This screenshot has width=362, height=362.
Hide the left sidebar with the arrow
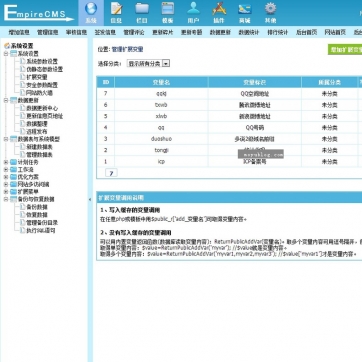(90, 200)
